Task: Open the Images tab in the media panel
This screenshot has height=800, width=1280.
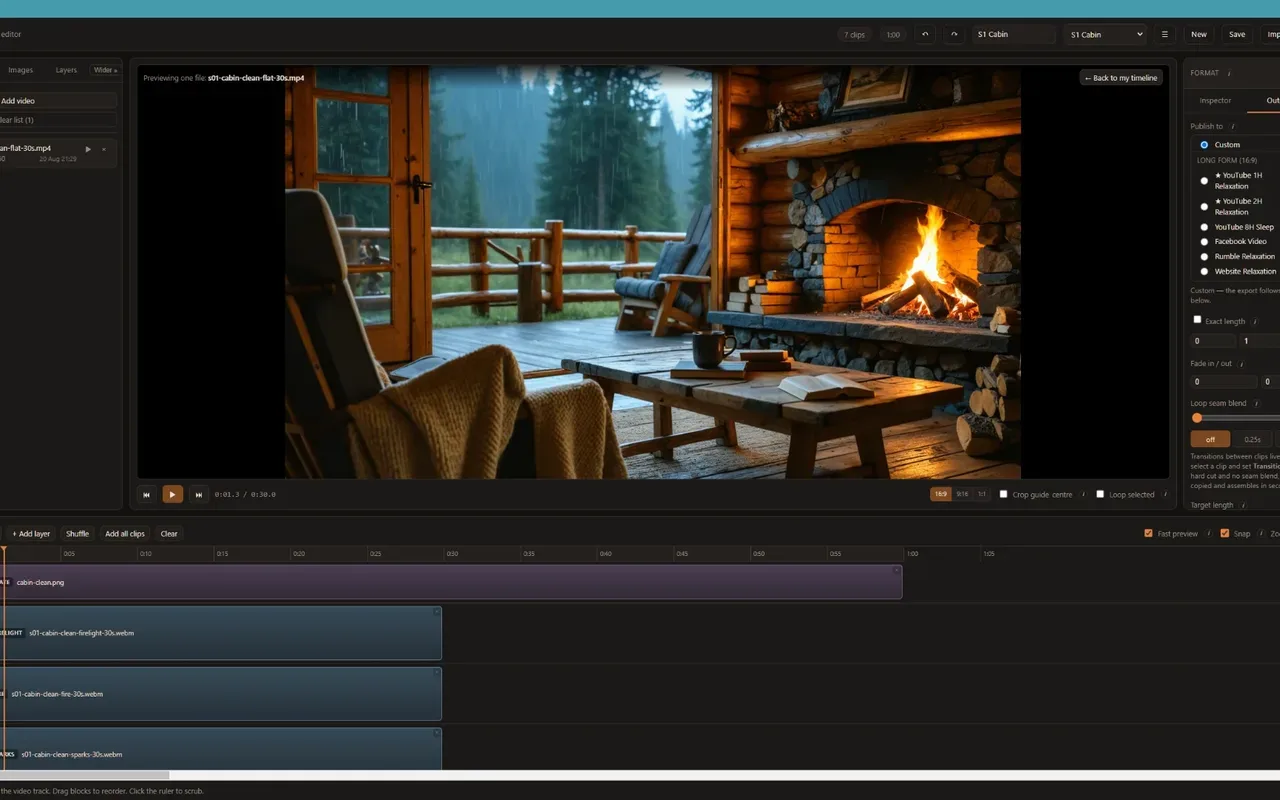Action: click(x=20, y=70)
